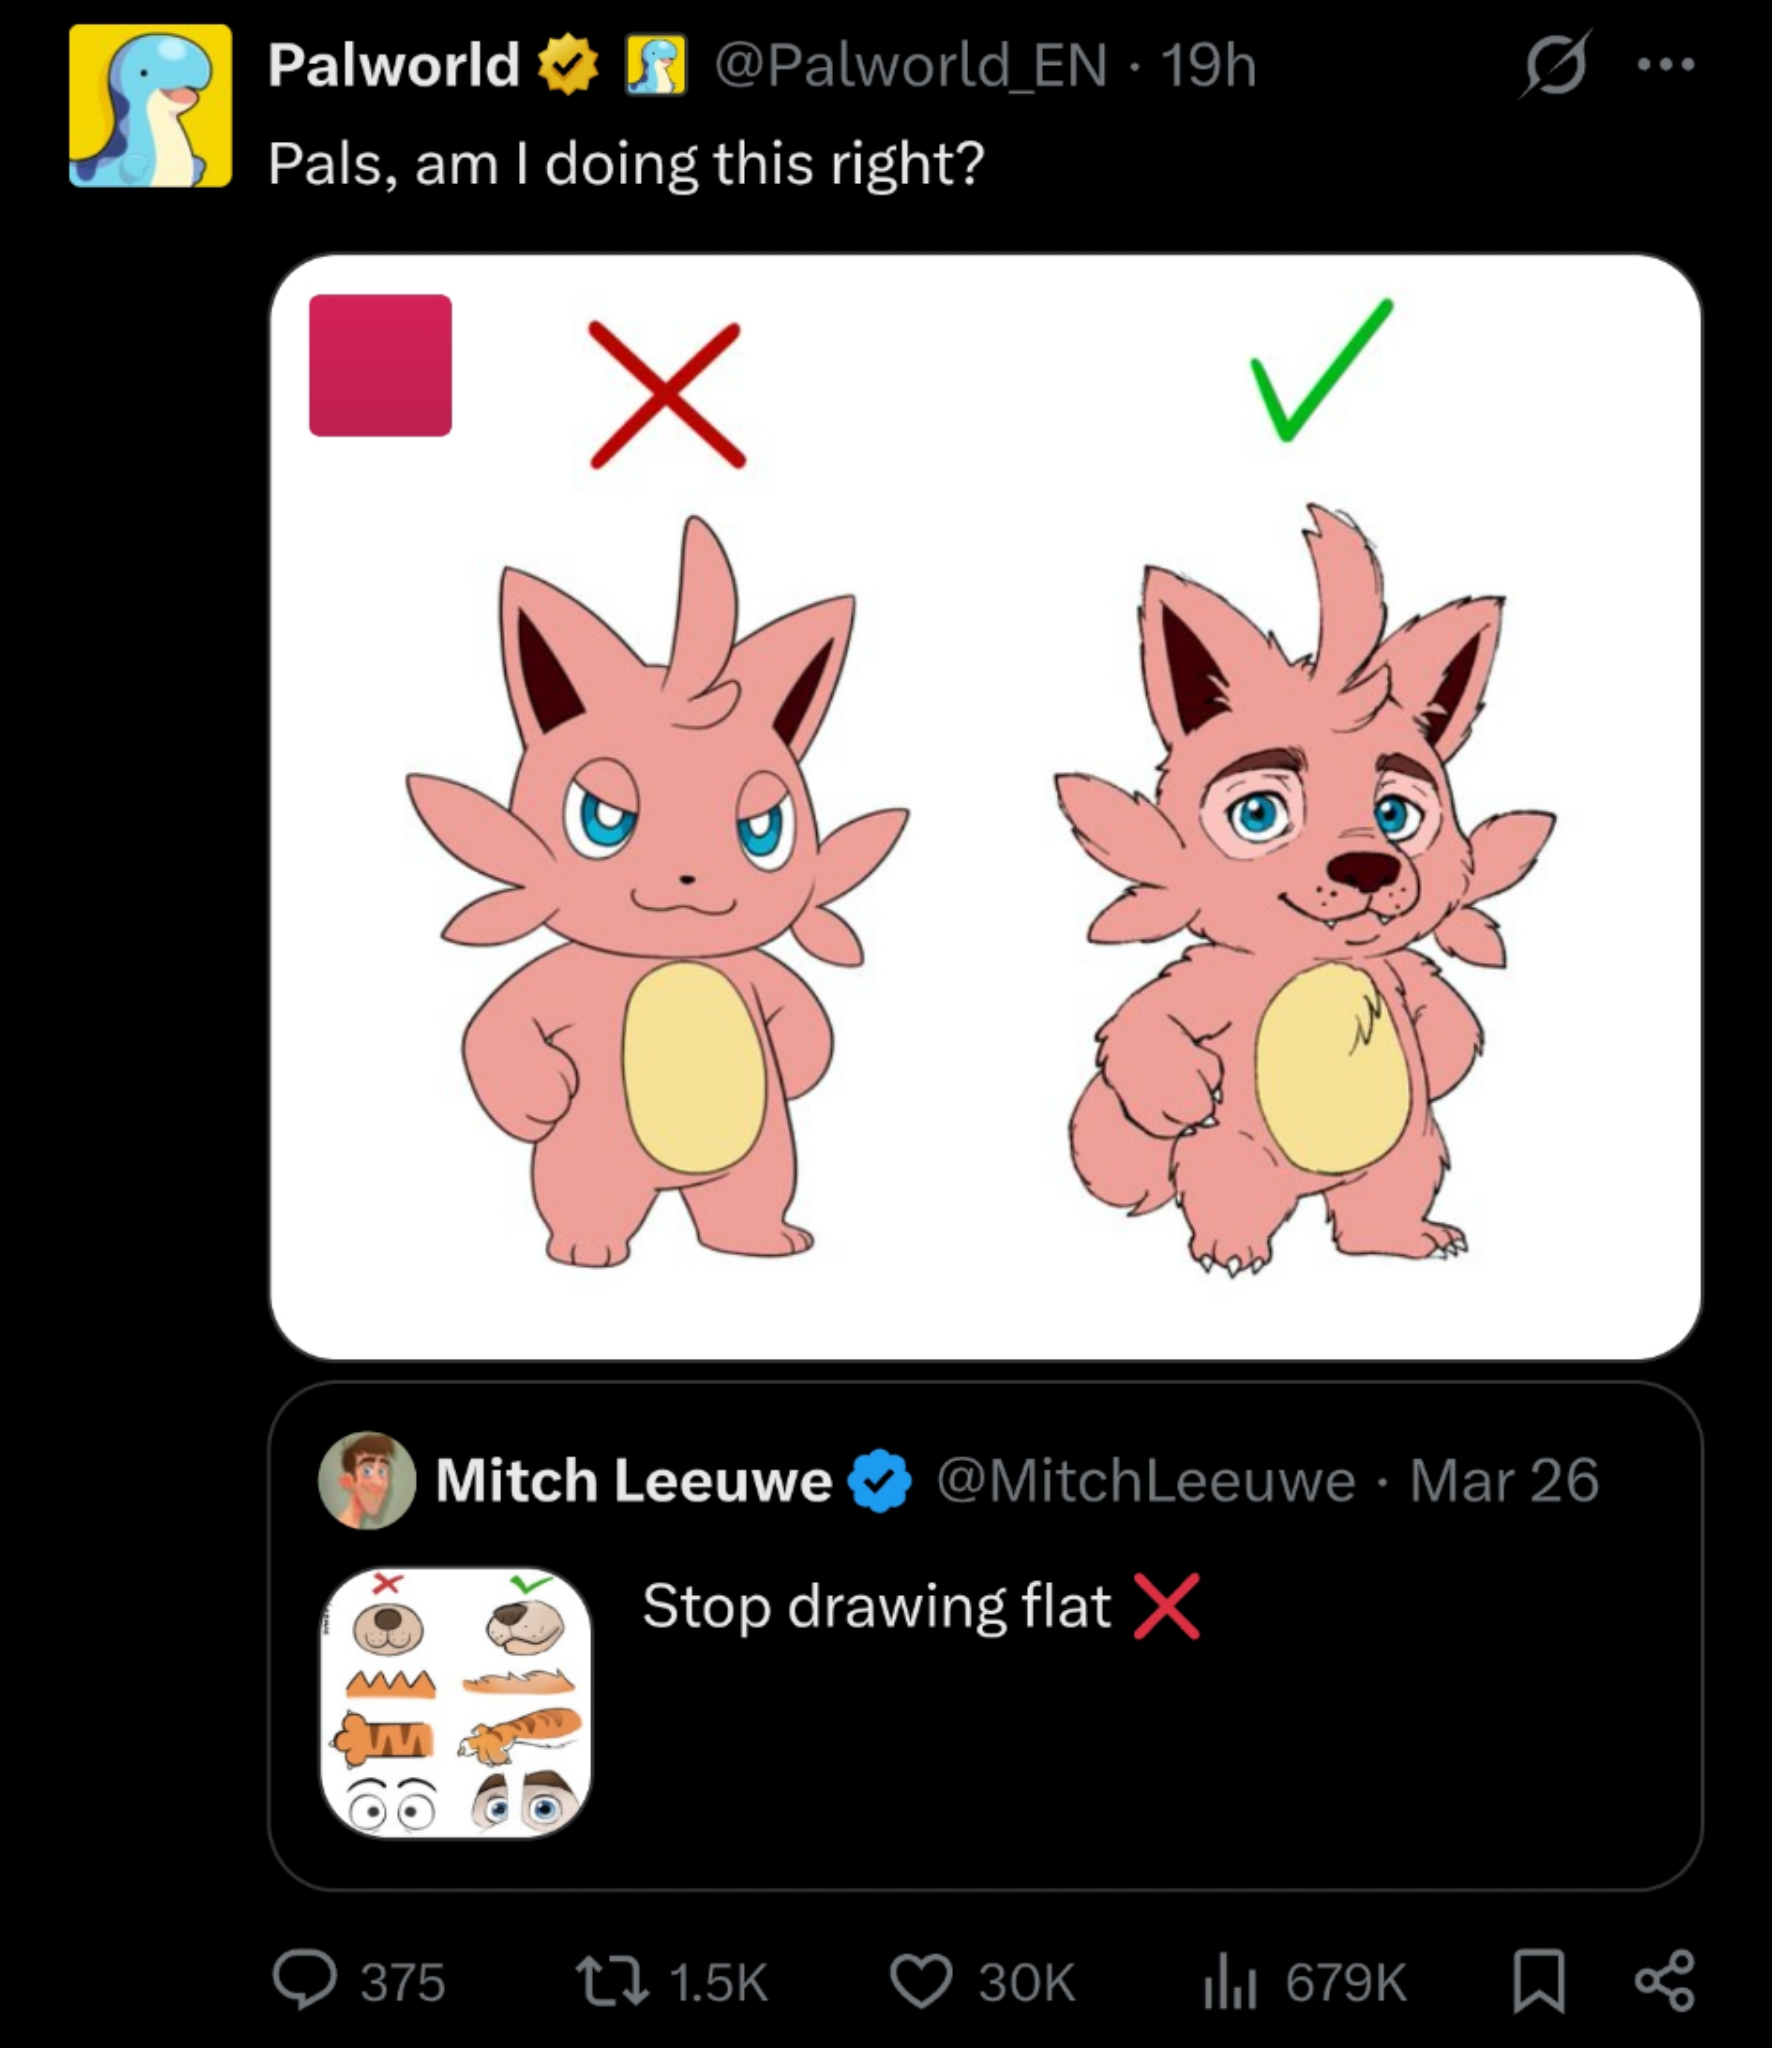Like the post with heart icon
This screenshot has width=1772, height=2048.
(x=920, y=1981)
